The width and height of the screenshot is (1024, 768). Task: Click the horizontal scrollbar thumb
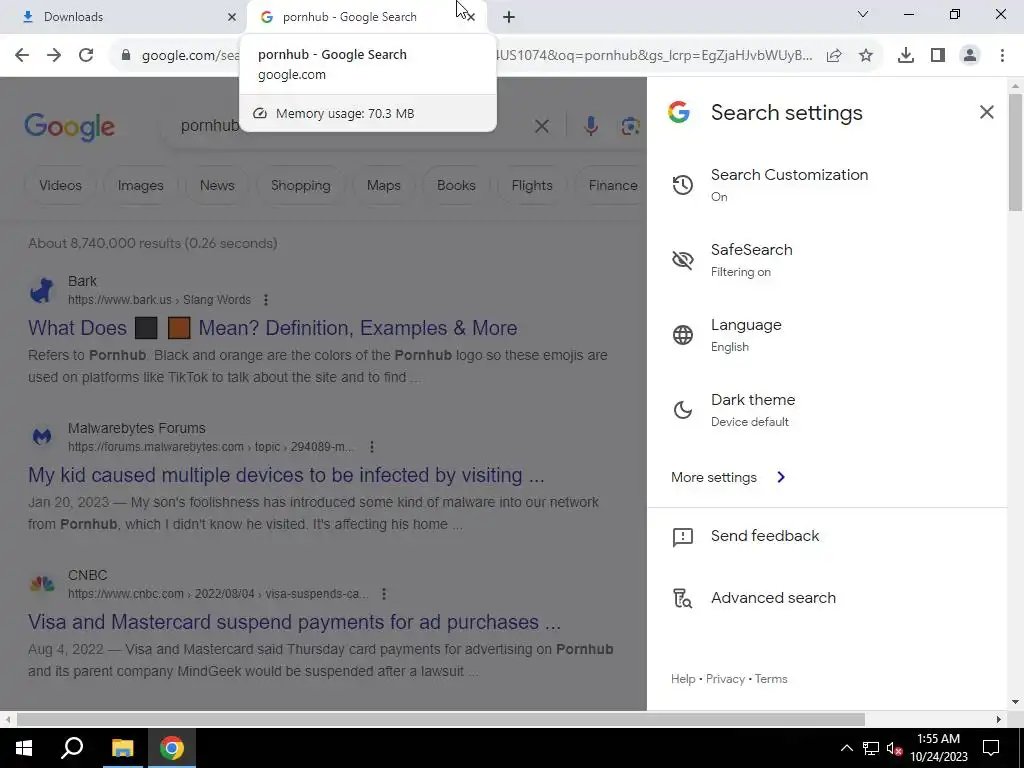pos(441,720)
